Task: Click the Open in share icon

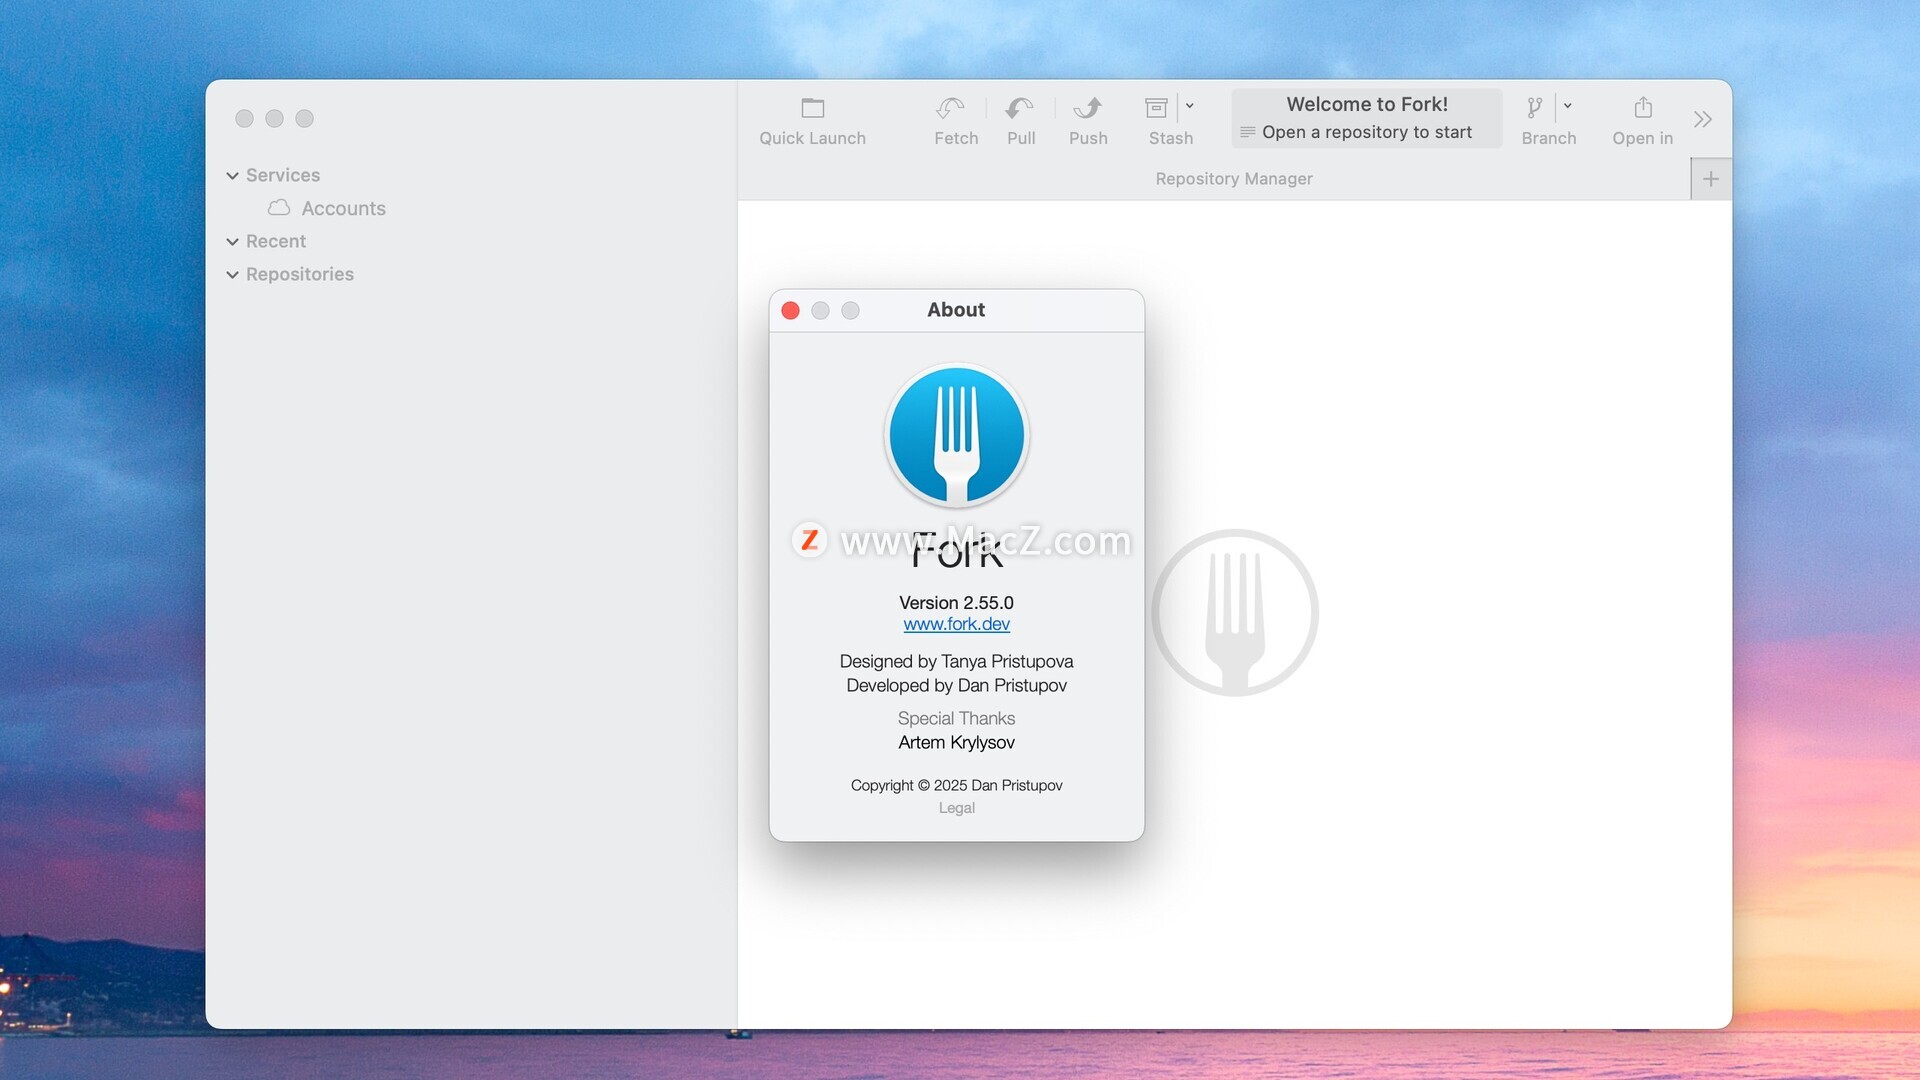Action: tap(1643, 107)
